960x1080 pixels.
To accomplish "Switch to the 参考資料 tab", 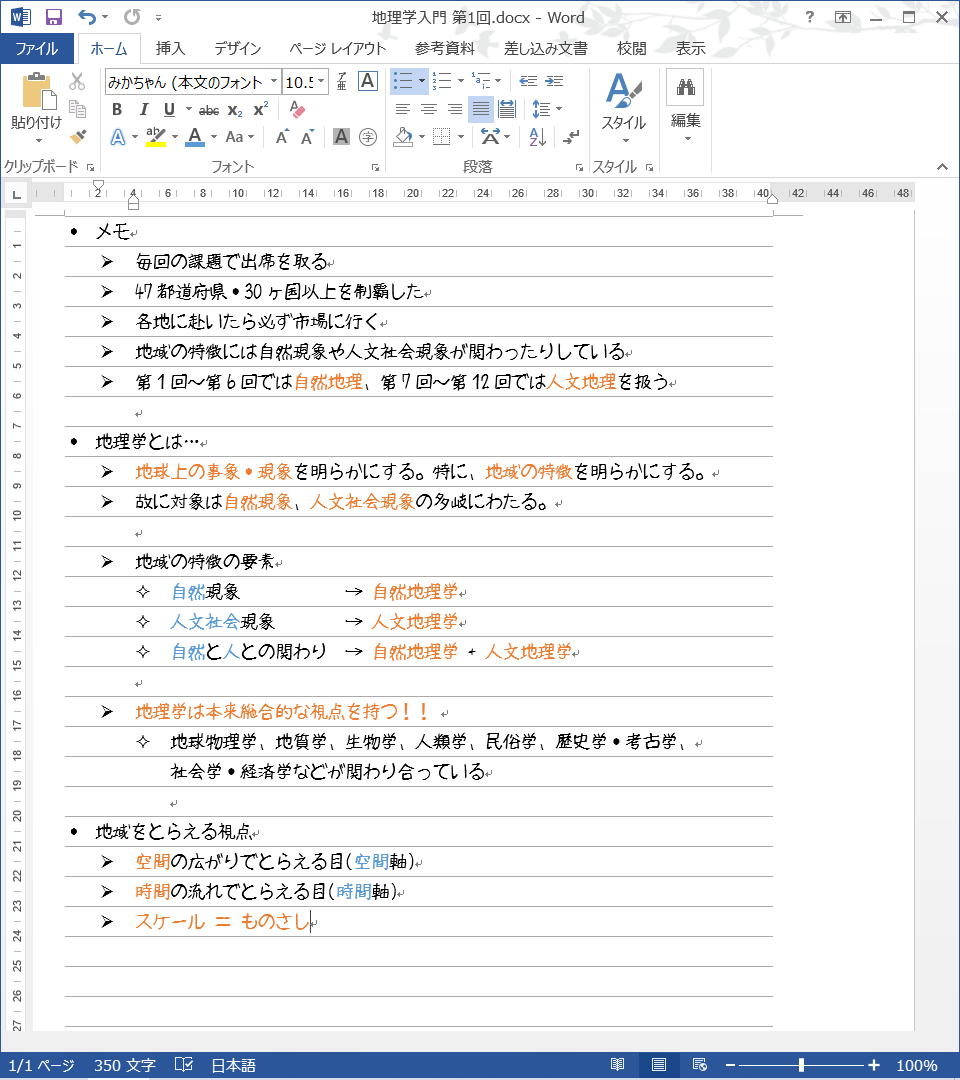I will click(445, 48).
